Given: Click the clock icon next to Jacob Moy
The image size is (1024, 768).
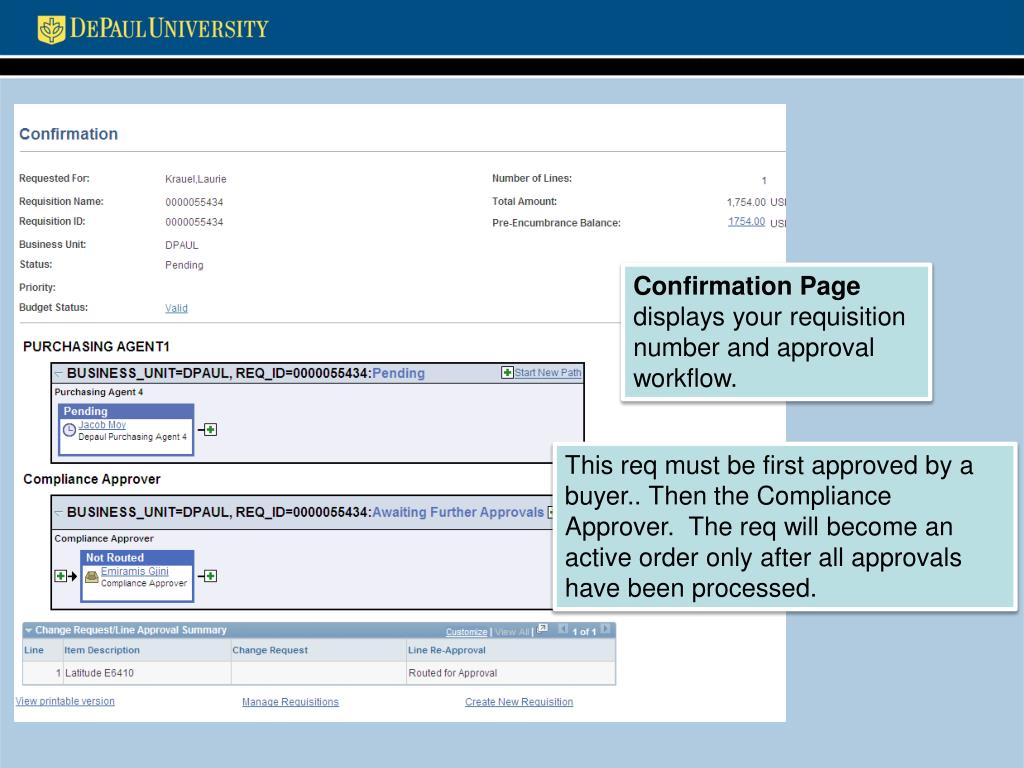Looking at the screenshot, I should coord(69,430).
